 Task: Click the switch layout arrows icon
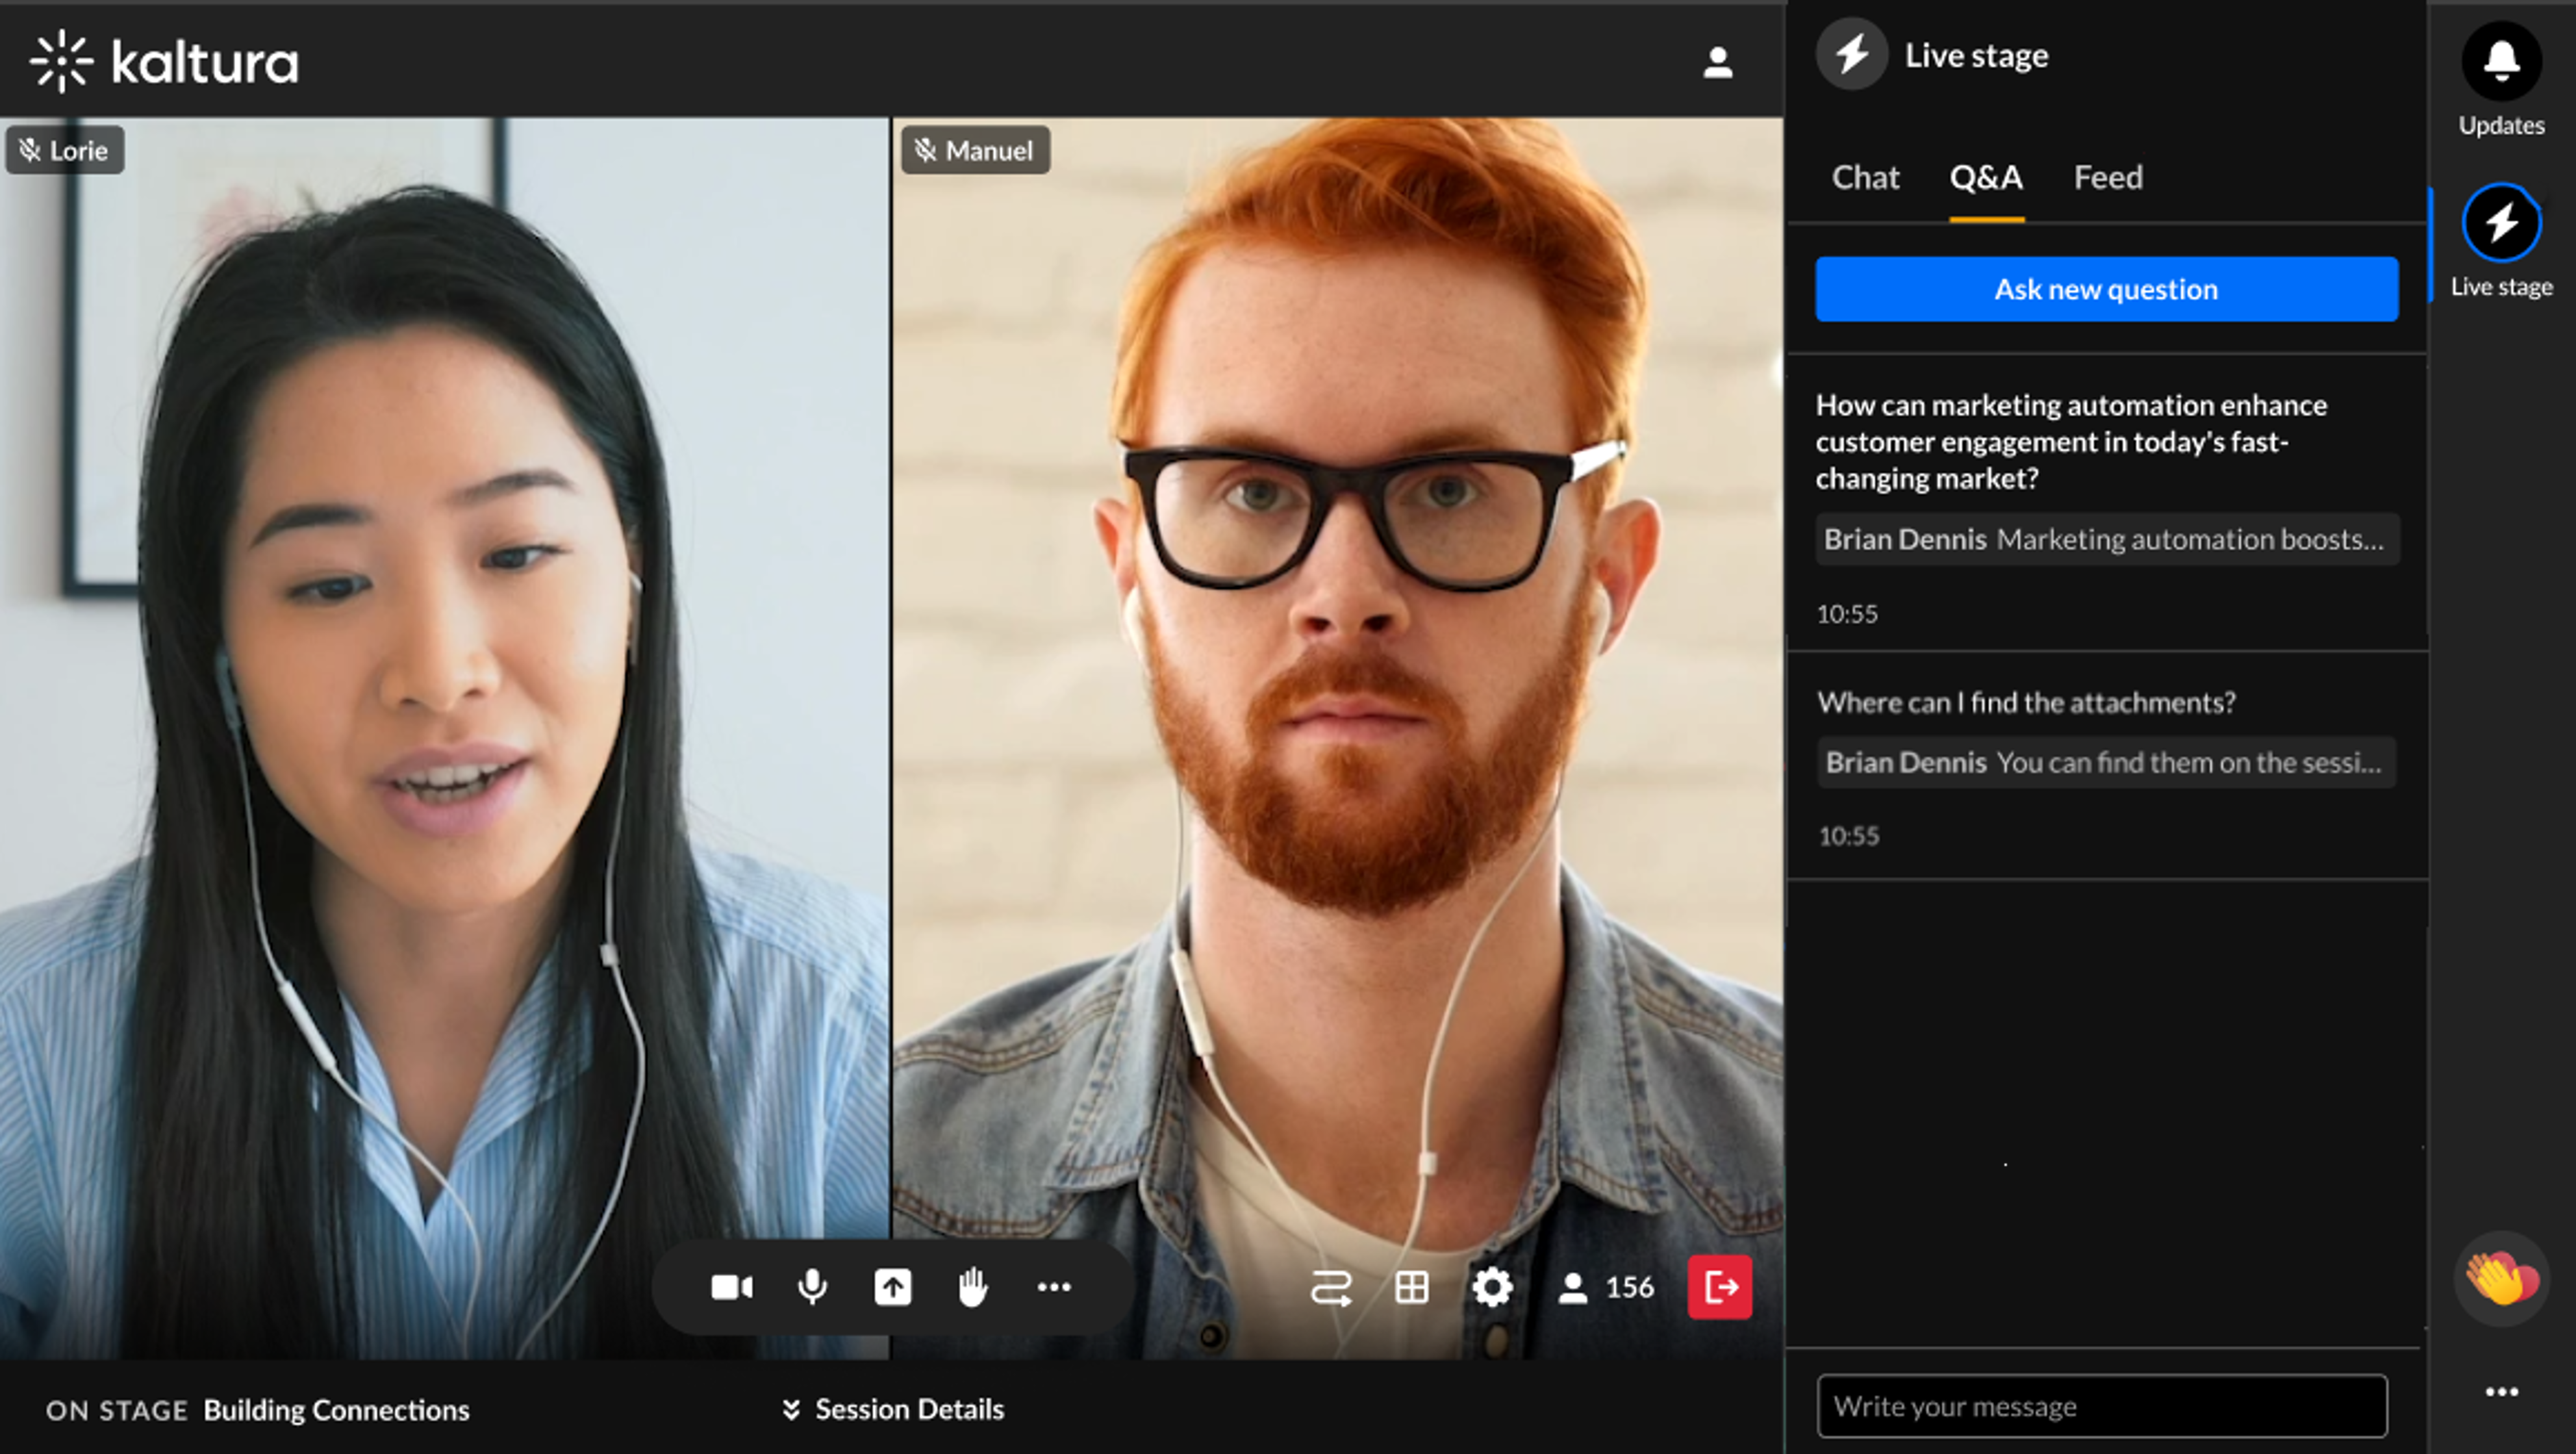tap(1331, 1287)
